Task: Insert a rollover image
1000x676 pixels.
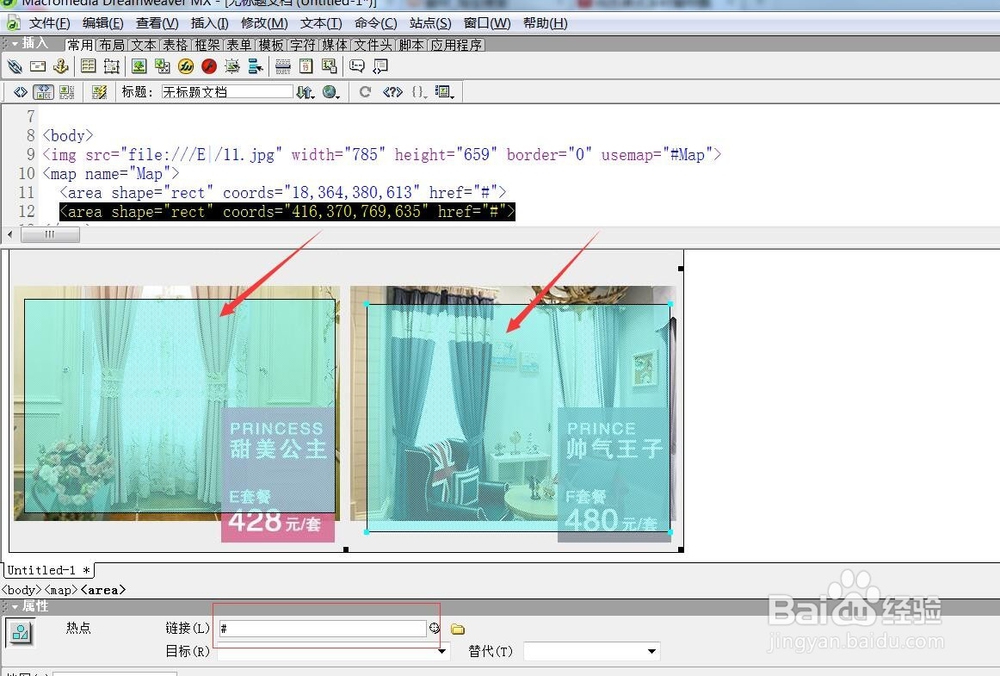Action: [x=232, y=66]
